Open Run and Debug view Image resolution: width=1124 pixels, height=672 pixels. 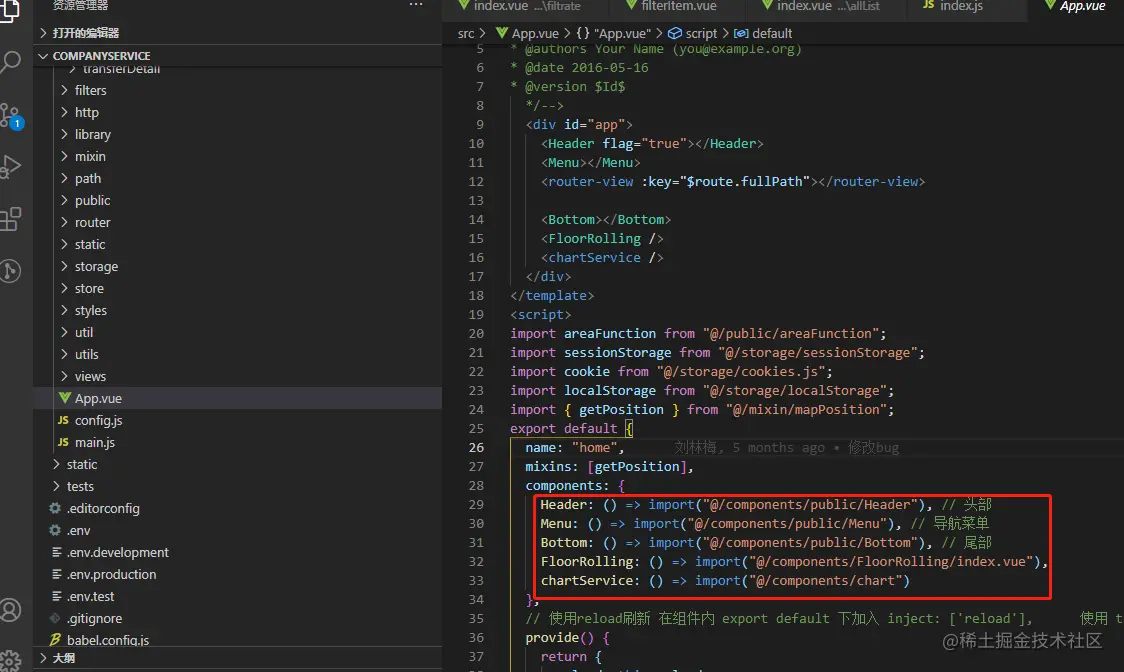click(x=11, y=166)
